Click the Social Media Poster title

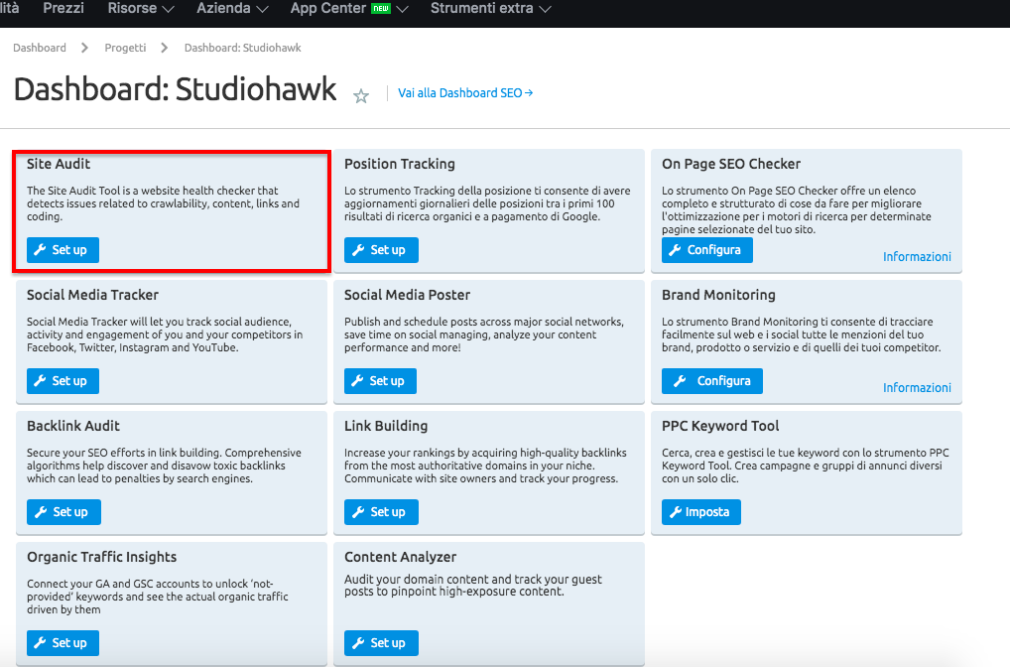(x=407, y=295)
